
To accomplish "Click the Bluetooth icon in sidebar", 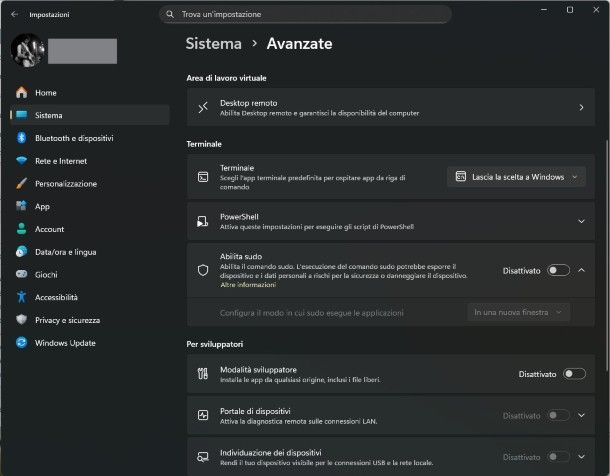I will (x=22, y=138).
